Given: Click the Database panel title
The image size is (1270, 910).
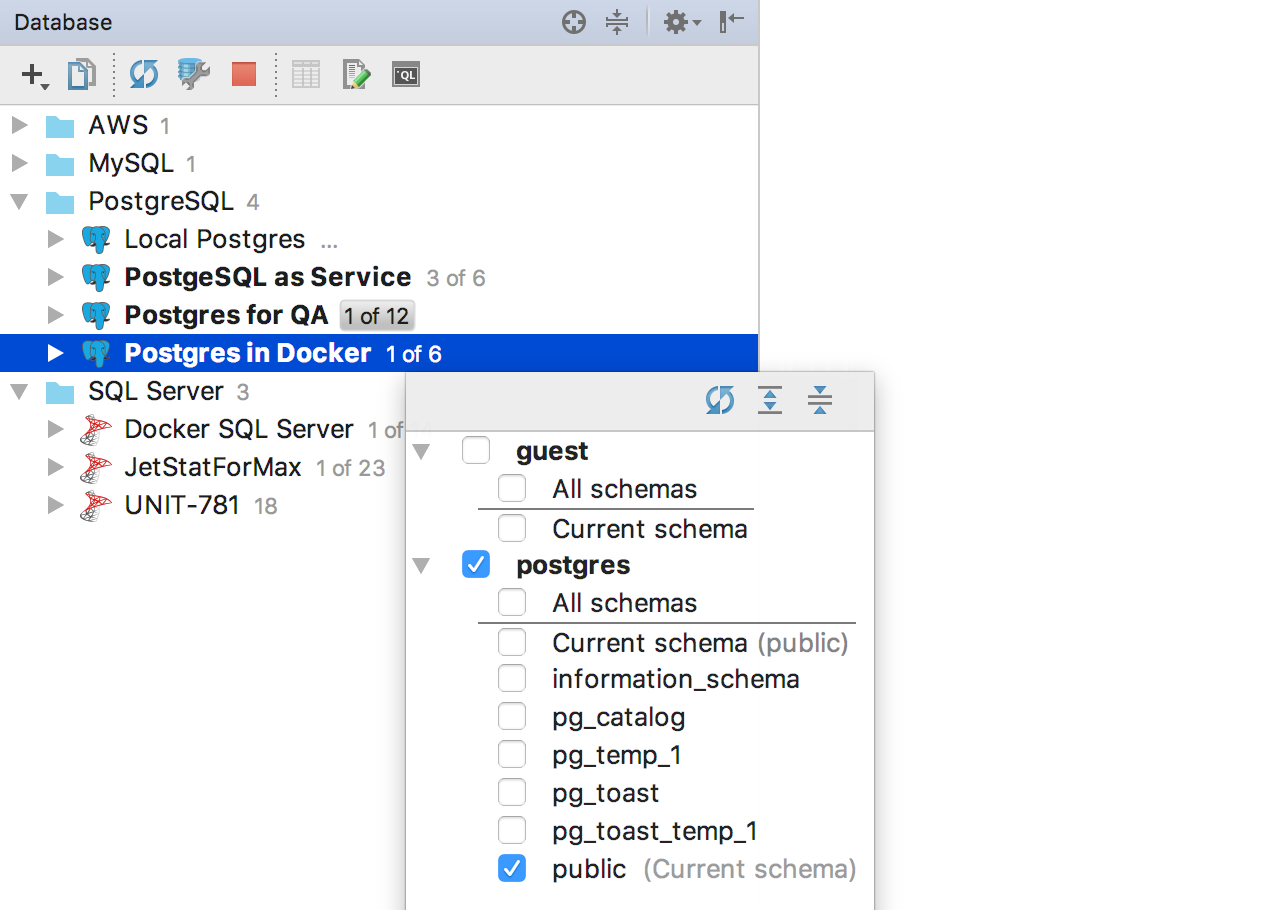Looking at the screenshot, I should (x=63, y=22).
